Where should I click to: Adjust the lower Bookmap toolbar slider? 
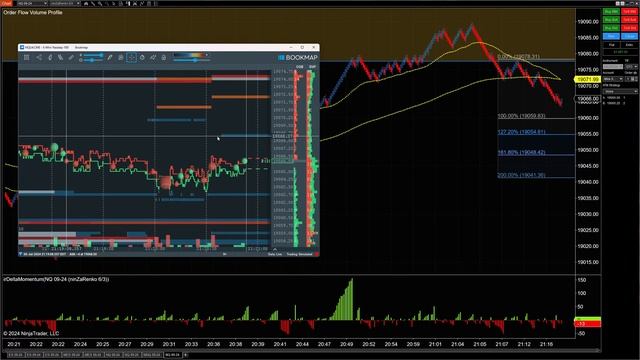tap(93, 60)
